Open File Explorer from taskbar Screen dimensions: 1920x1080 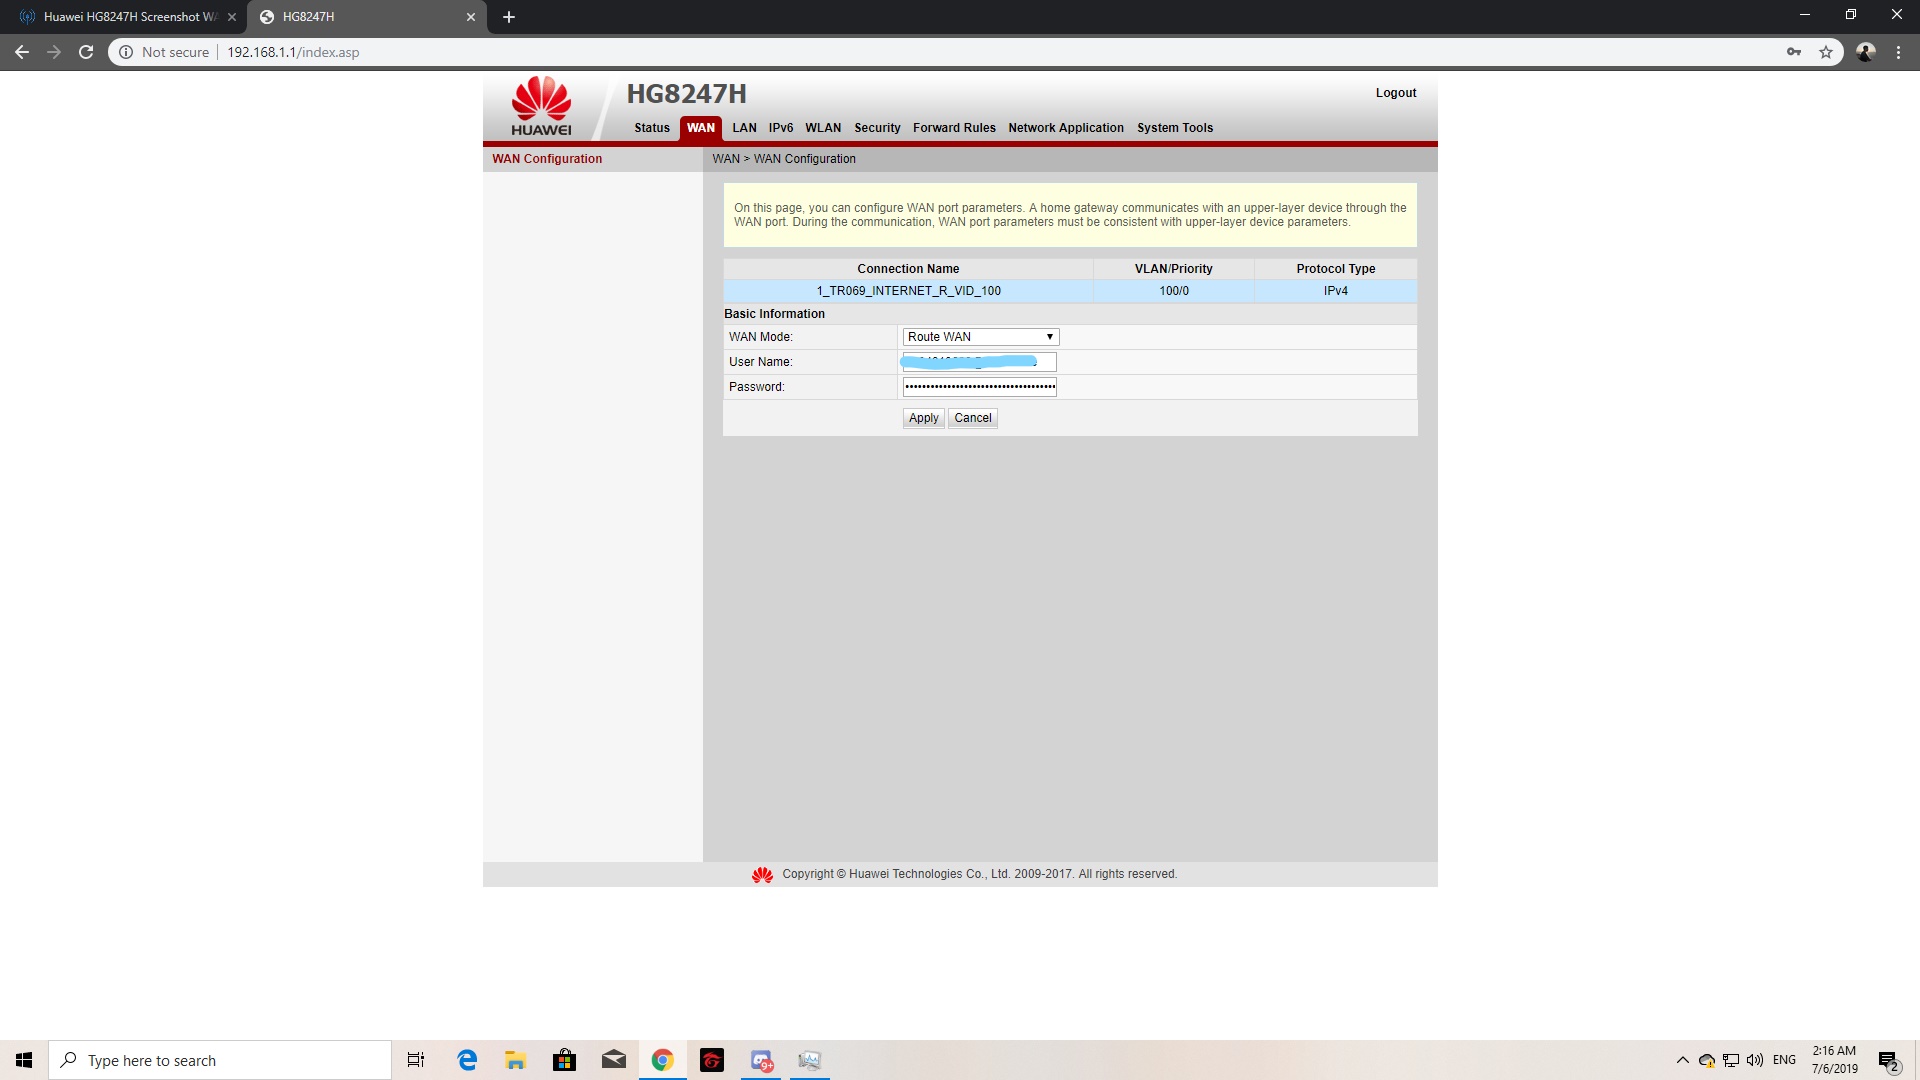515,1060
